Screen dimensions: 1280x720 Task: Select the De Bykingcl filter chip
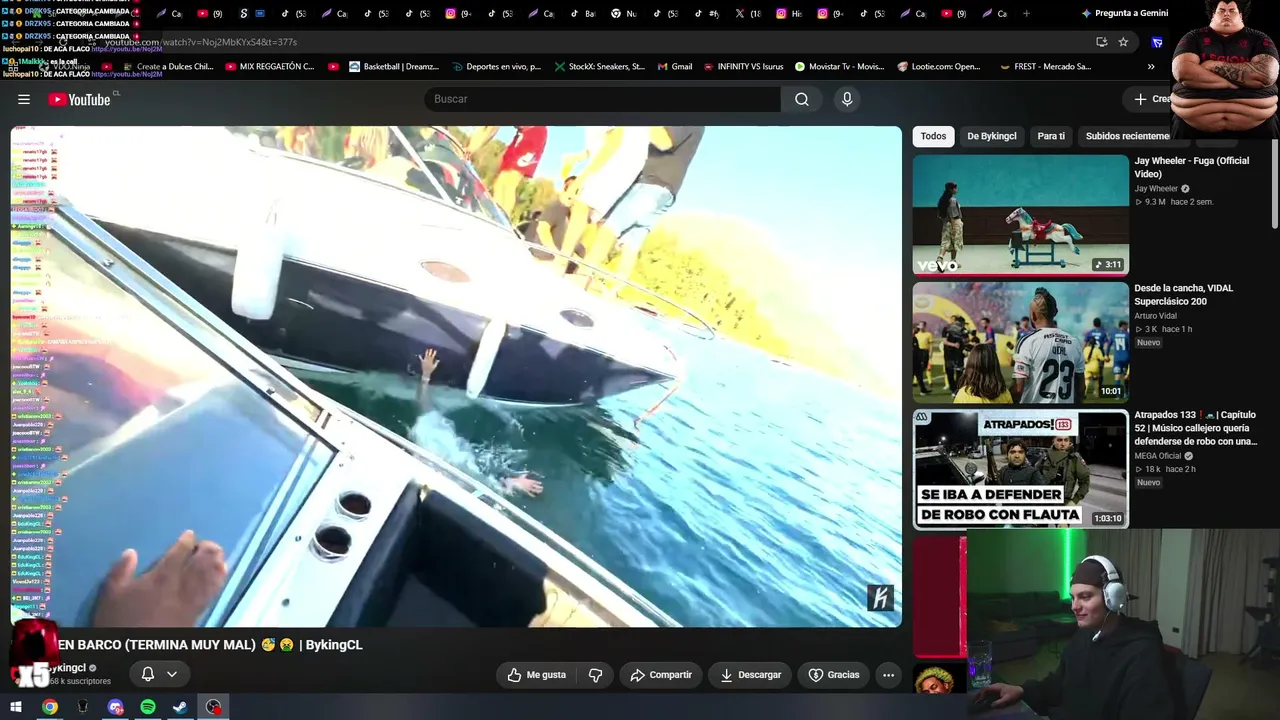pyautogui.click(x=991, y=136)
